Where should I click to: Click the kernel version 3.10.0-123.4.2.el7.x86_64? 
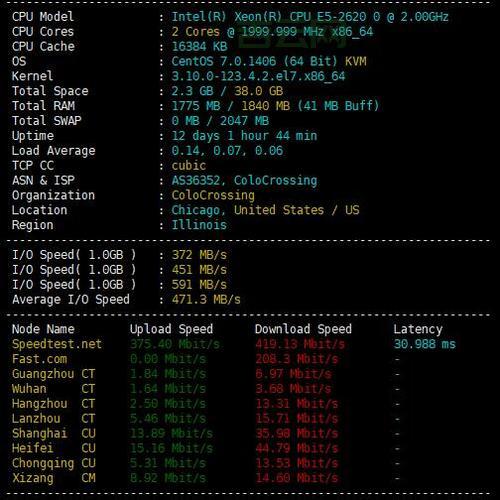(x=258, y=76)
